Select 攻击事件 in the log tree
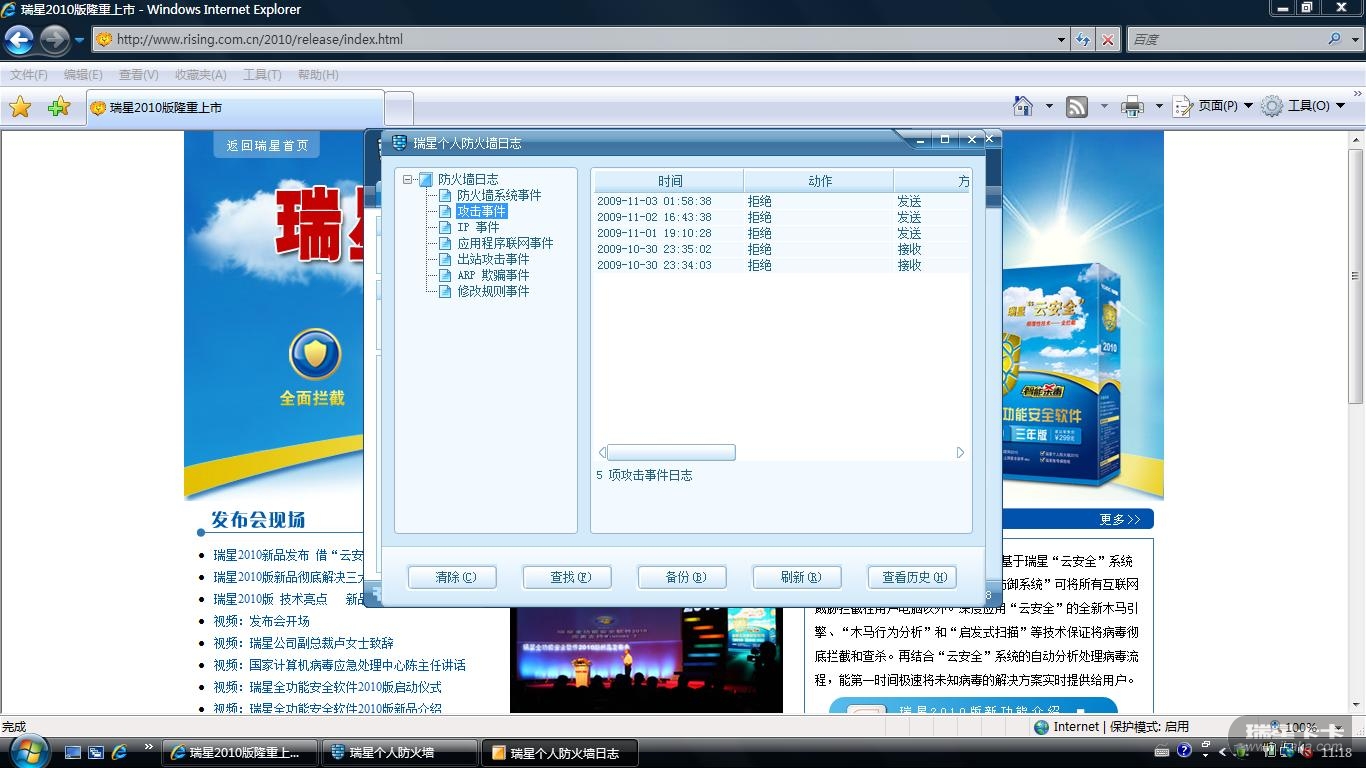Screen dimensions: 1366x768 point(481,211)
